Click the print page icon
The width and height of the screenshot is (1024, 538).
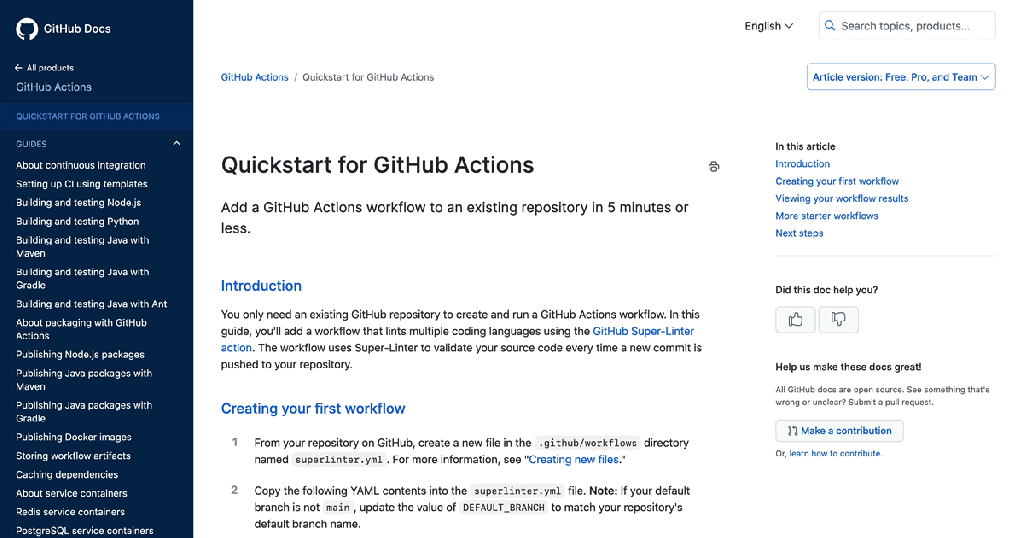[x=713, y=167]
